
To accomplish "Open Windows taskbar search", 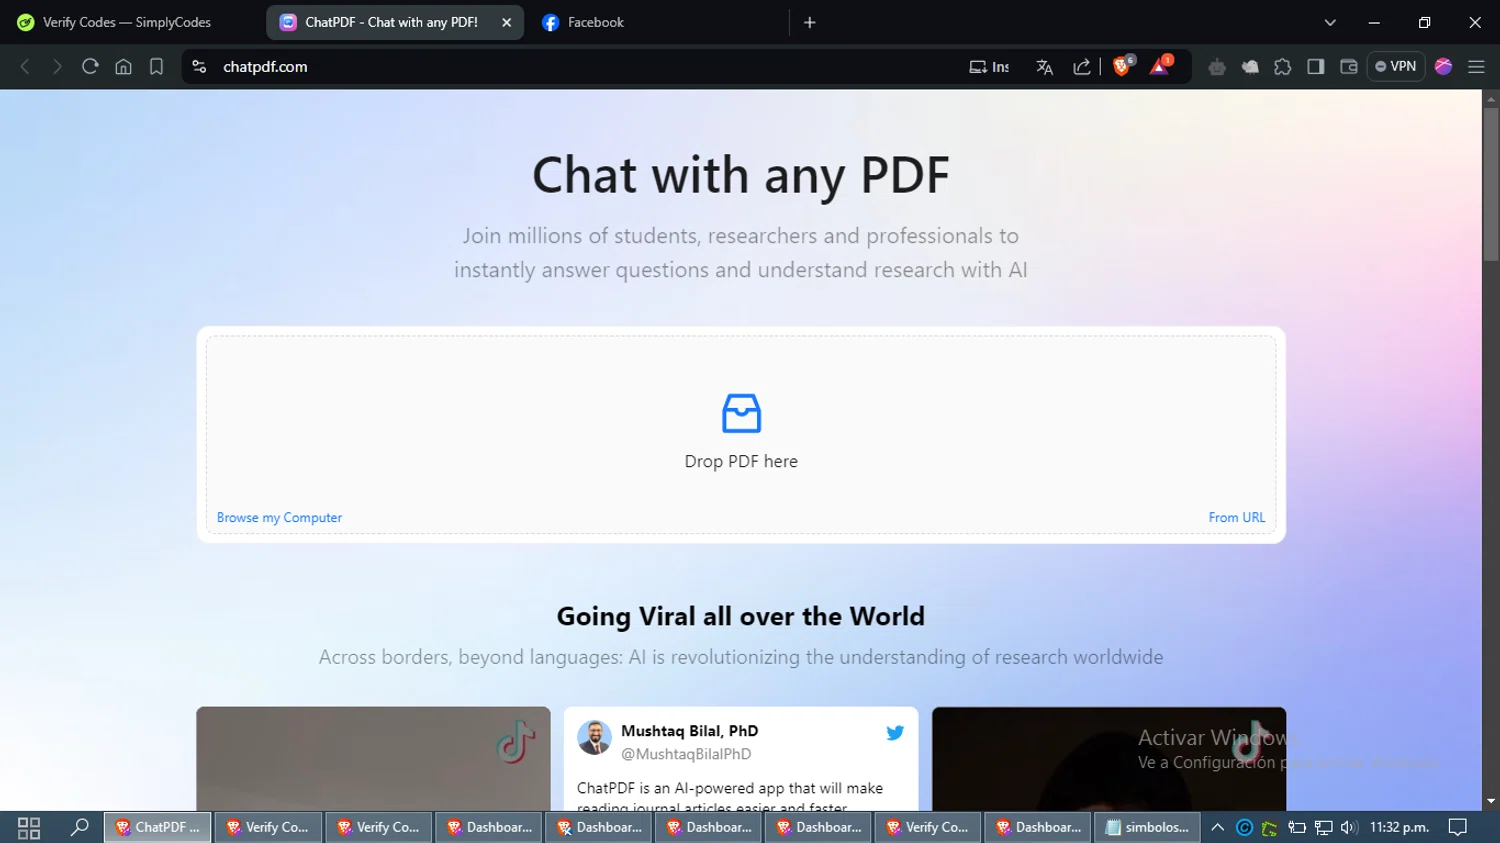I will point(80,827).
